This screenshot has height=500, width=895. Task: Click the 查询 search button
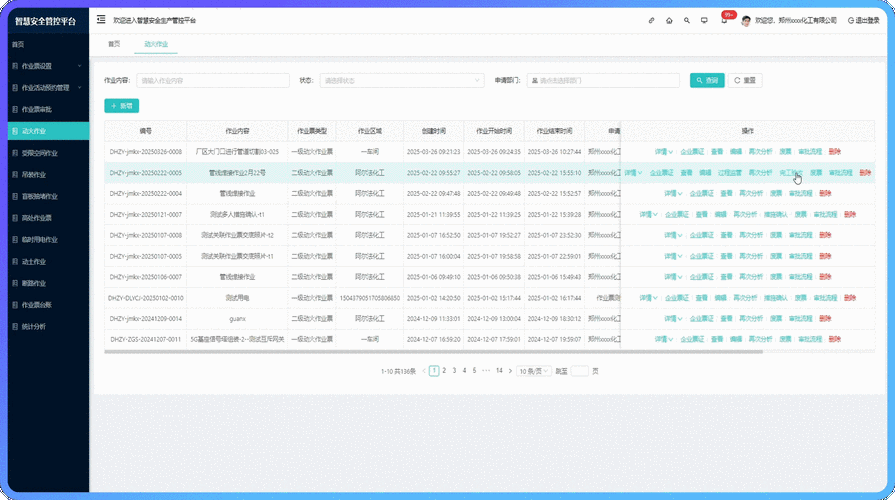[706, 80]
